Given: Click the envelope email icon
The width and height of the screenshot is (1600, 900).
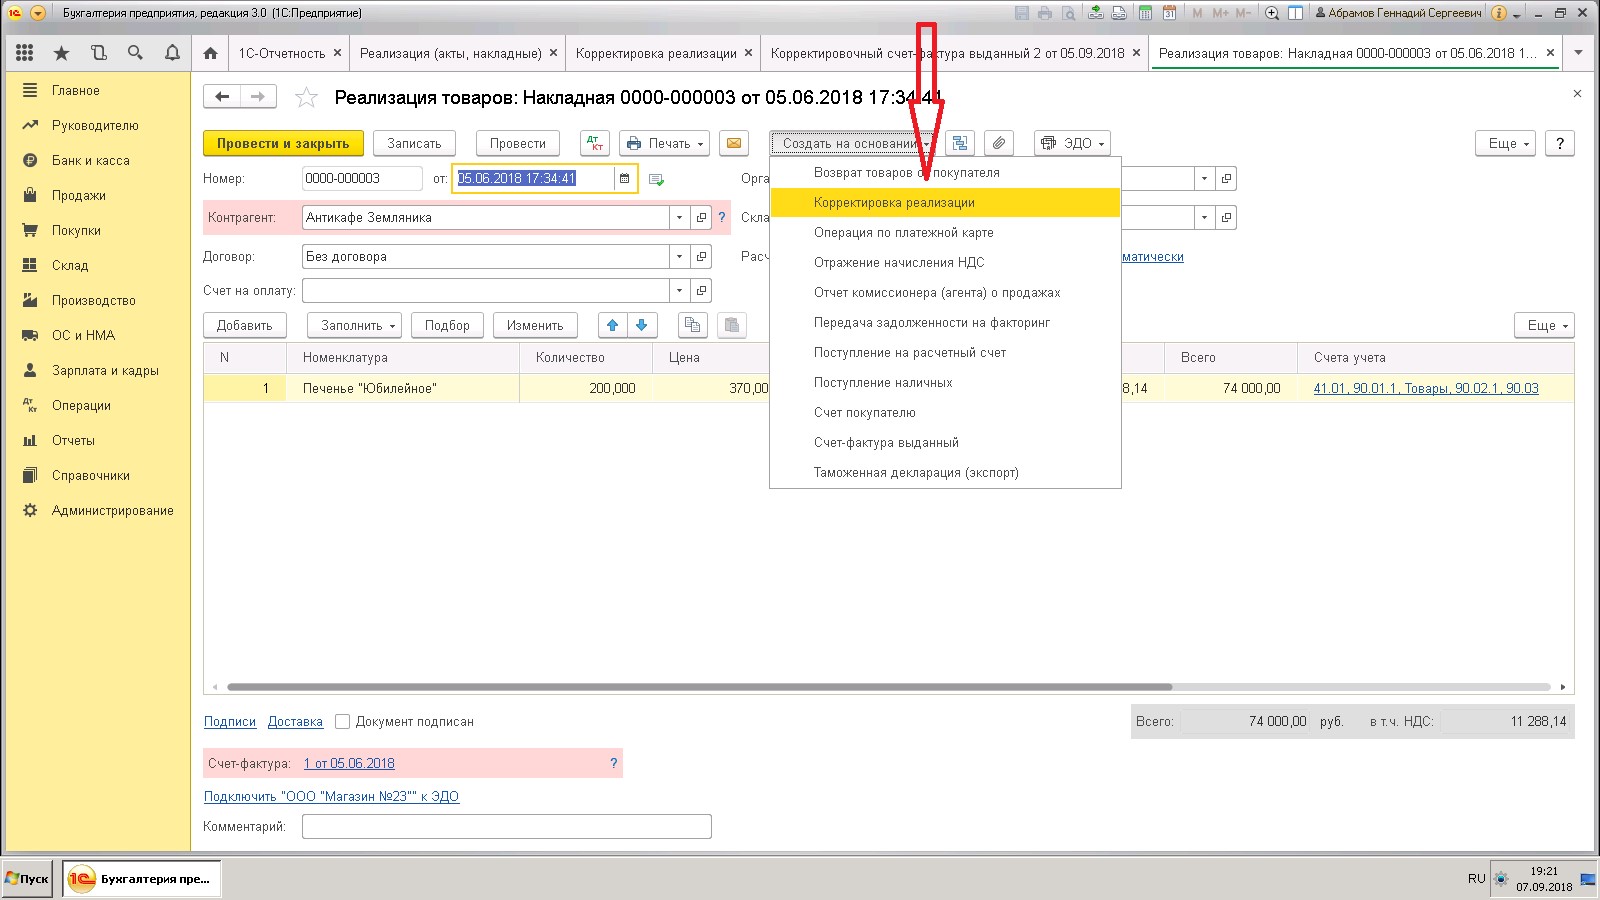Looking at the screenshot, I should [x=733, y=143].
